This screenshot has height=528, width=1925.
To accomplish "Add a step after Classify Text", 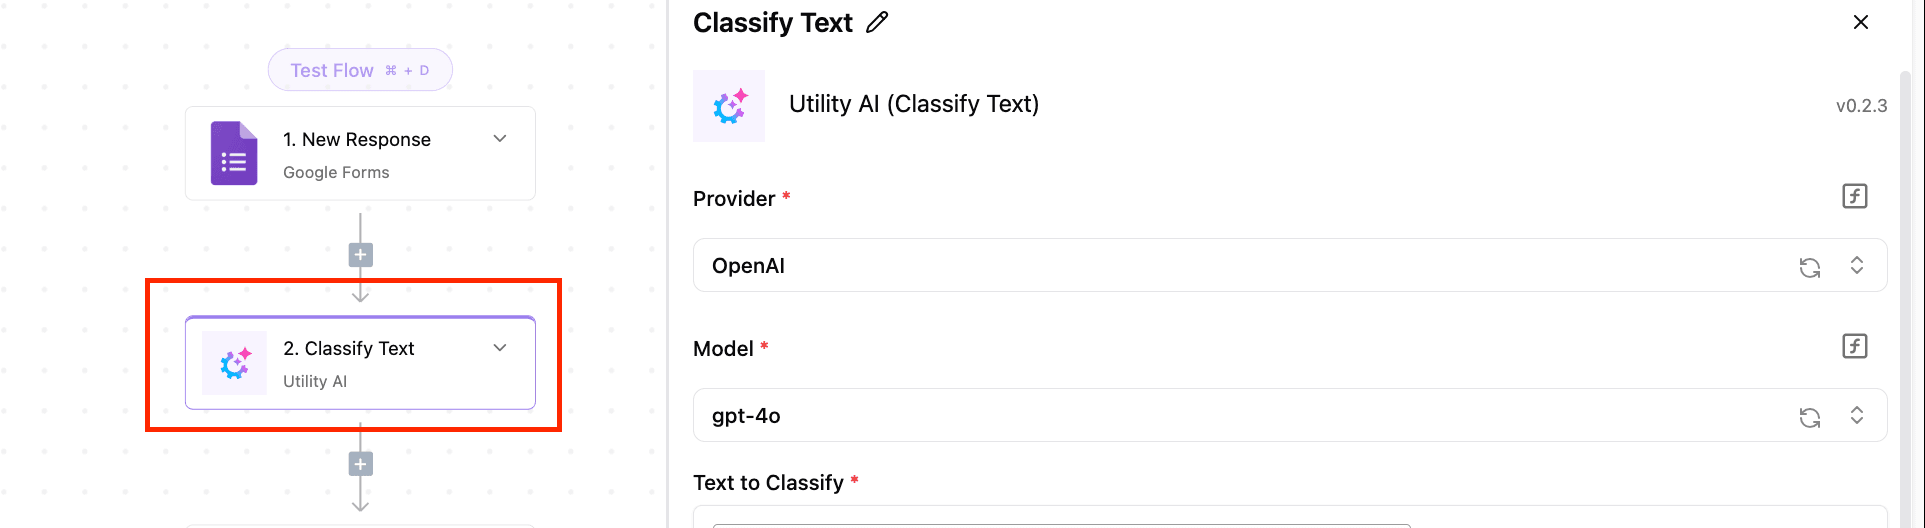I will (360, 464).
